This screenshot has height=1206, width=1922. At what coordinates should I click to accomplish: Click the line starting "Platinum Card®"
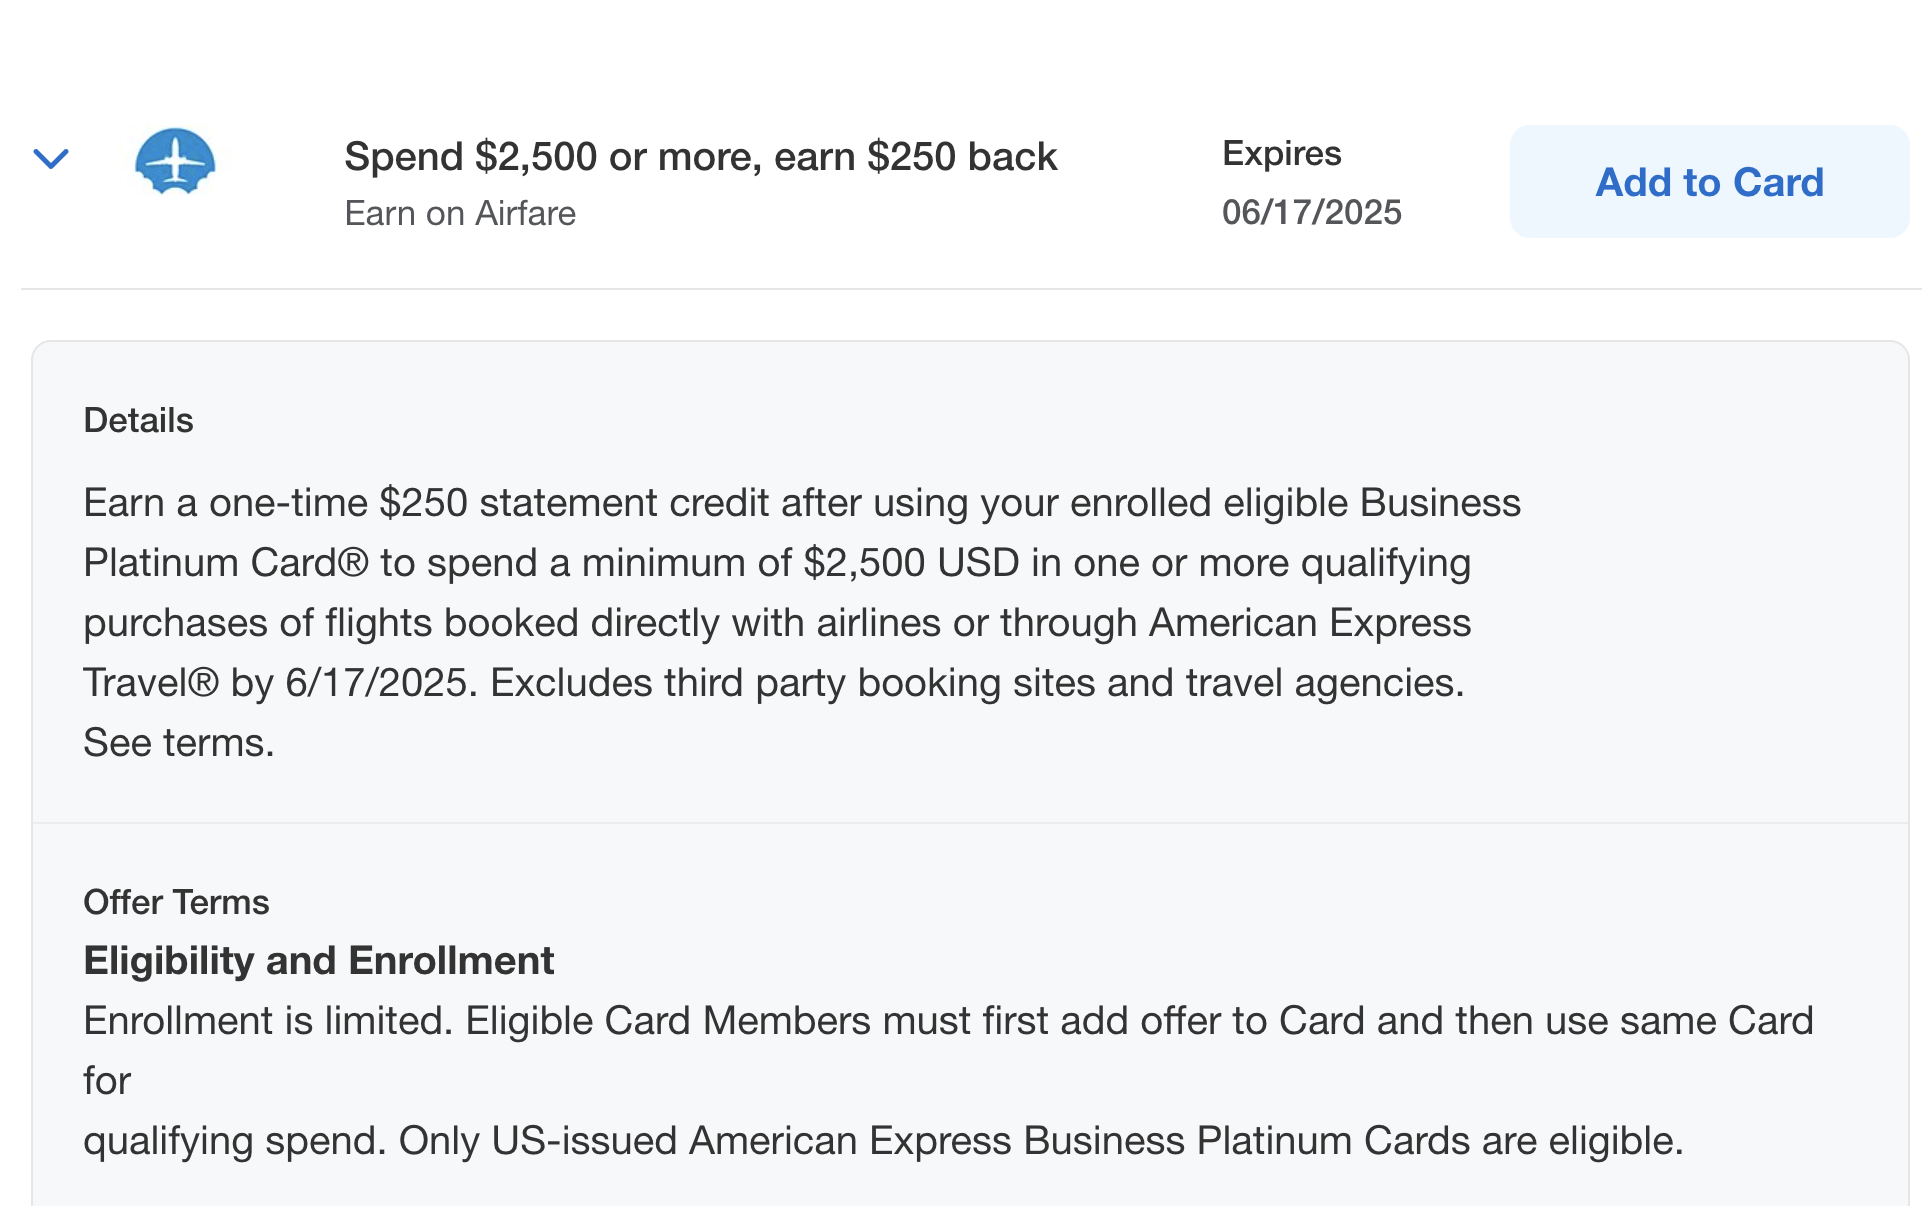tap(776, 563)
